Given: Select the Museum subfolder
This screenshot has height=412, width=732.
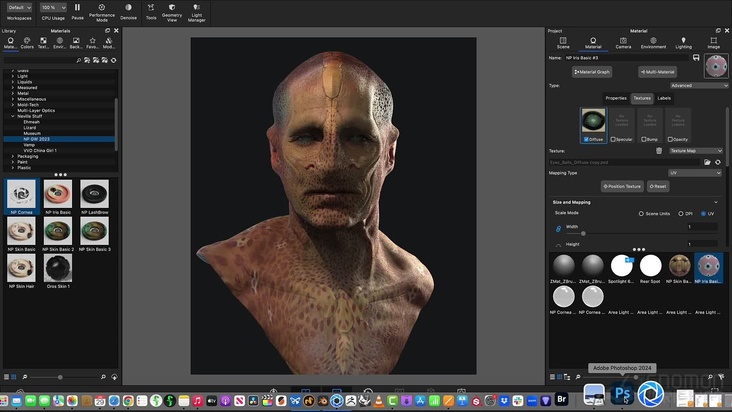Looking at the screenshot, I should [32, 133].
